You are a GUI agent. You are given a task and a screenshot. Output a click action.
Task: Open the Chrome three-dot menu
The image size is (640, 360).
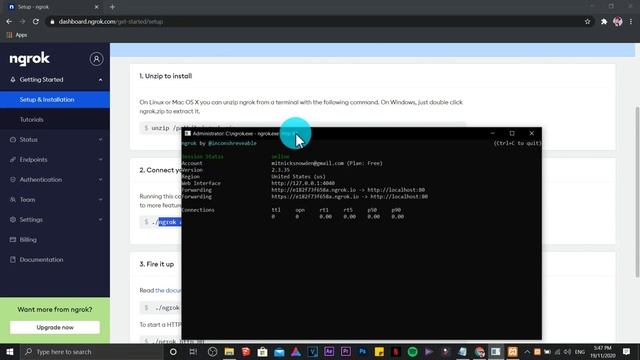[631, 22]
